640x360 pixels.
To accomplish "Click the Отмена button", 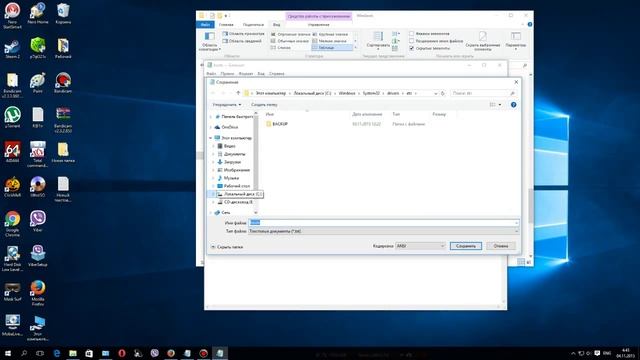I will (501, 246).
